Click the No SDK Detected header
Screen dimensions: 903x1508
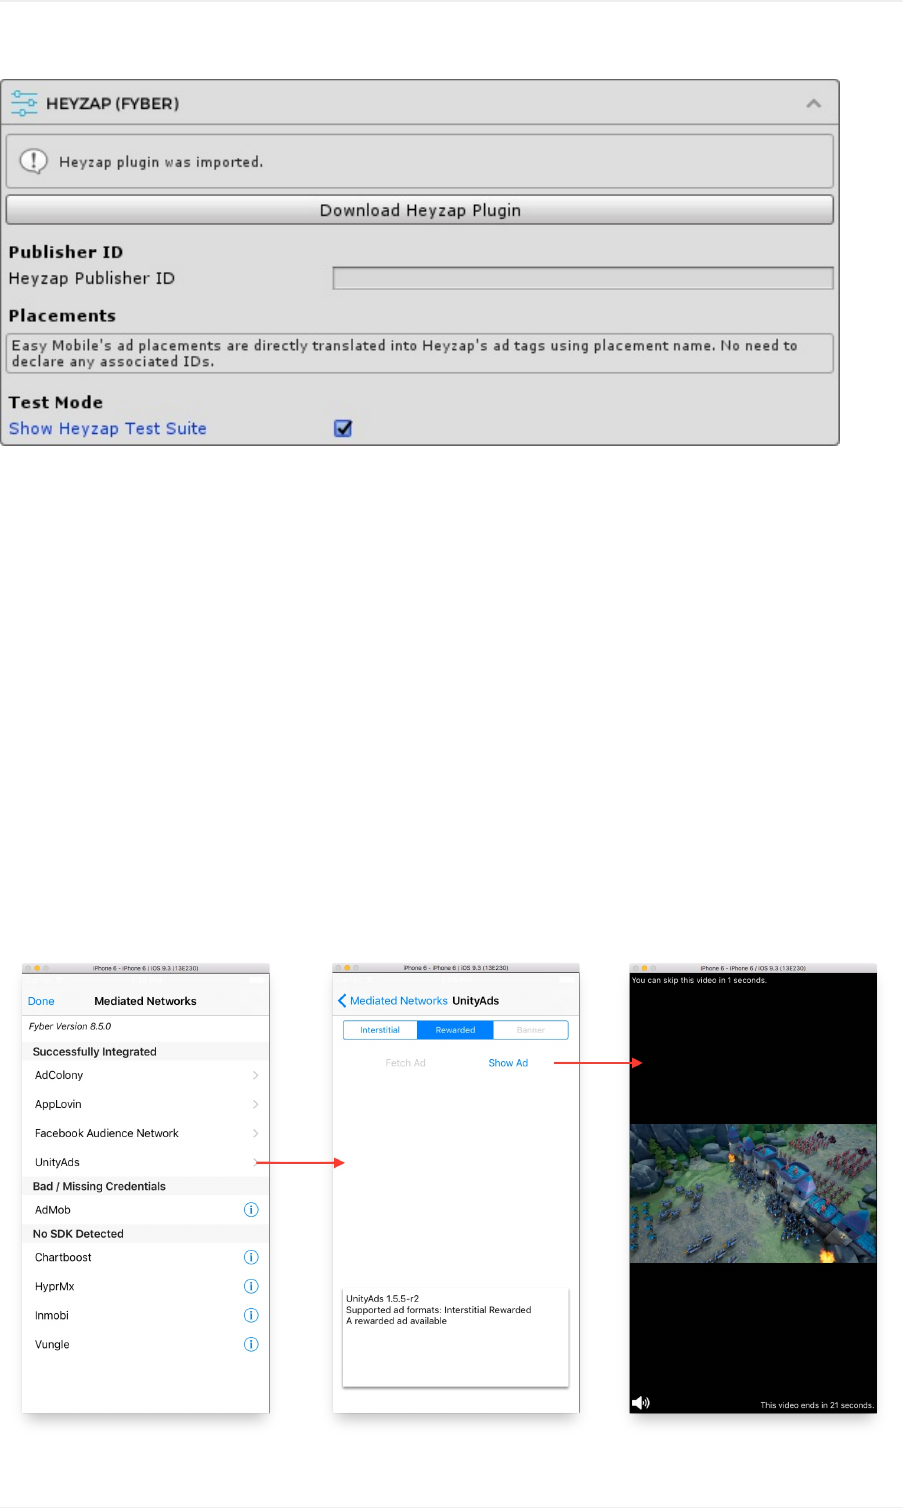pyautogui.click(x=78, y=1234)
